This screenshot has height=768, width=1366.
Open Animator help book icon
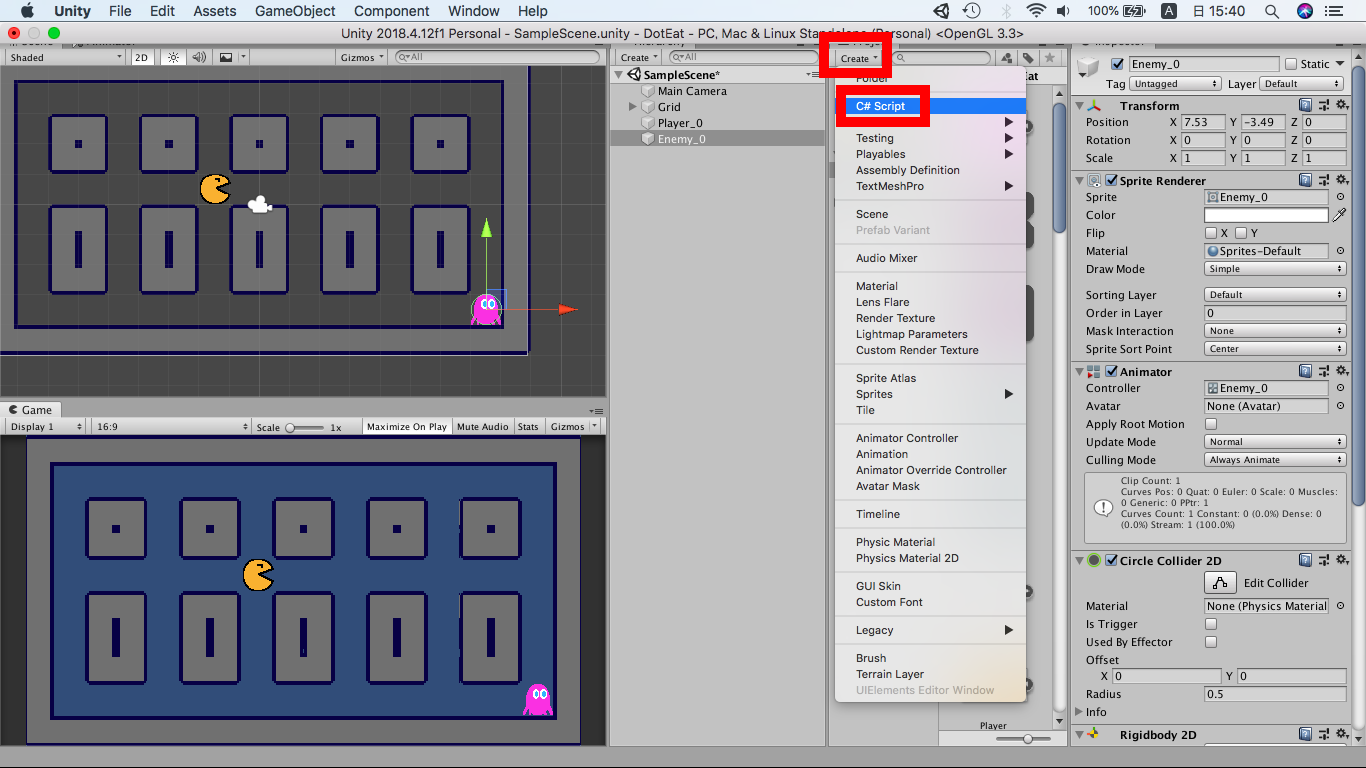[x=1306, y=371]
